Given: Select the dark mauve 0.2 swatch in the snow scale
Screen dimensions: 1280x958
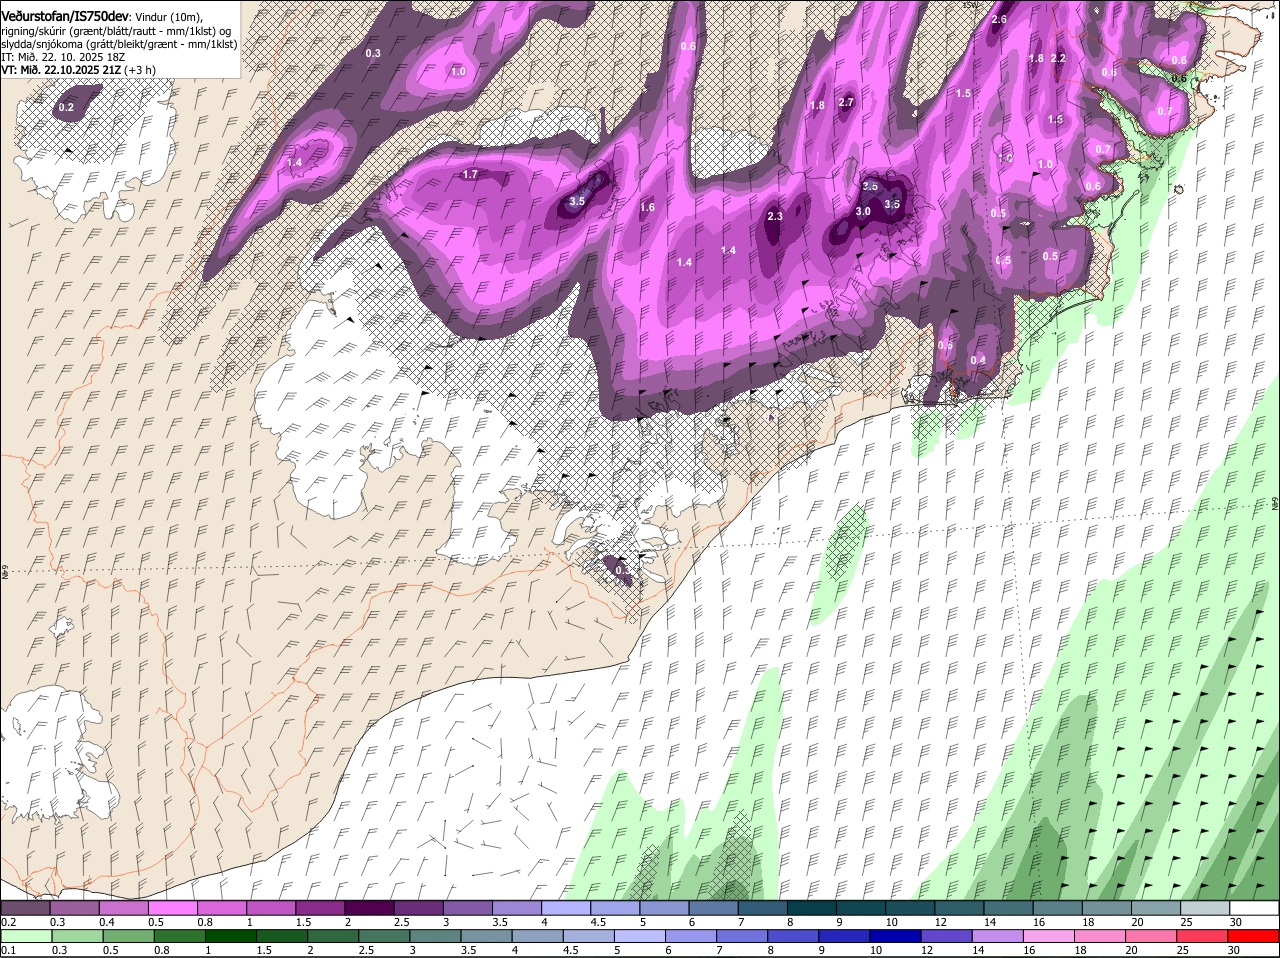Looking at the screenshot, I should [x=25, y=908].
